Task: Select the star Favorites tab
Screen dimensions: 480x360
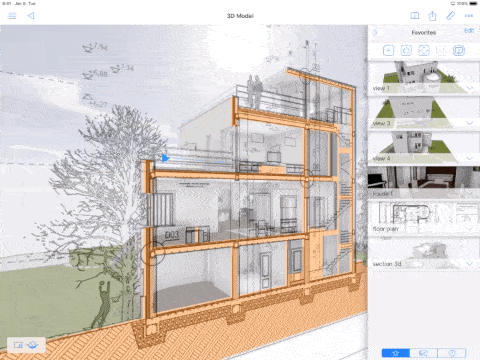Action: pyautogui.click(x=396, y=353)
